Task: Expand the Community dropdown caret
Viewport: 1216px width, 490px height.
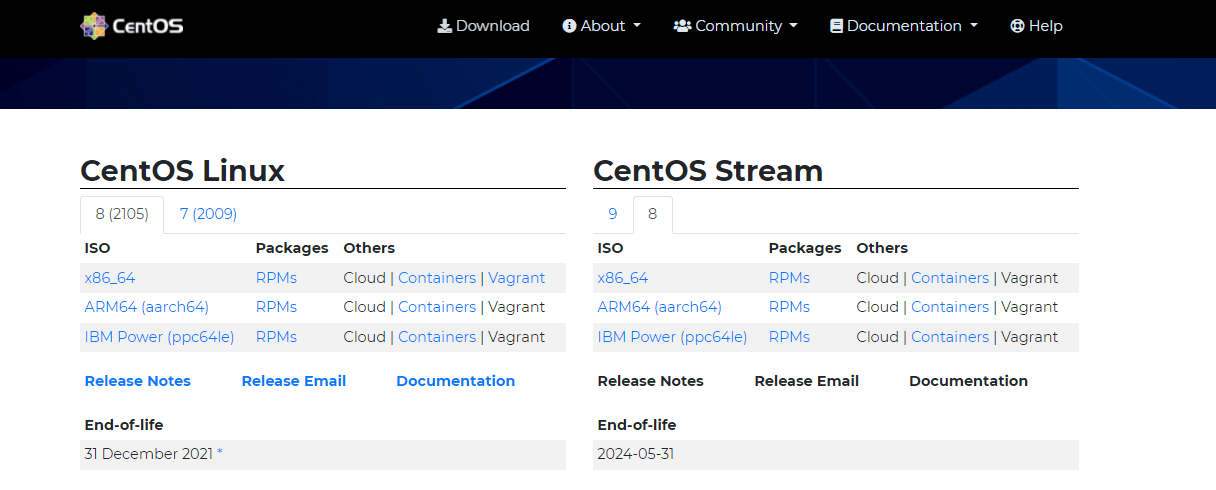Action: 794,27
